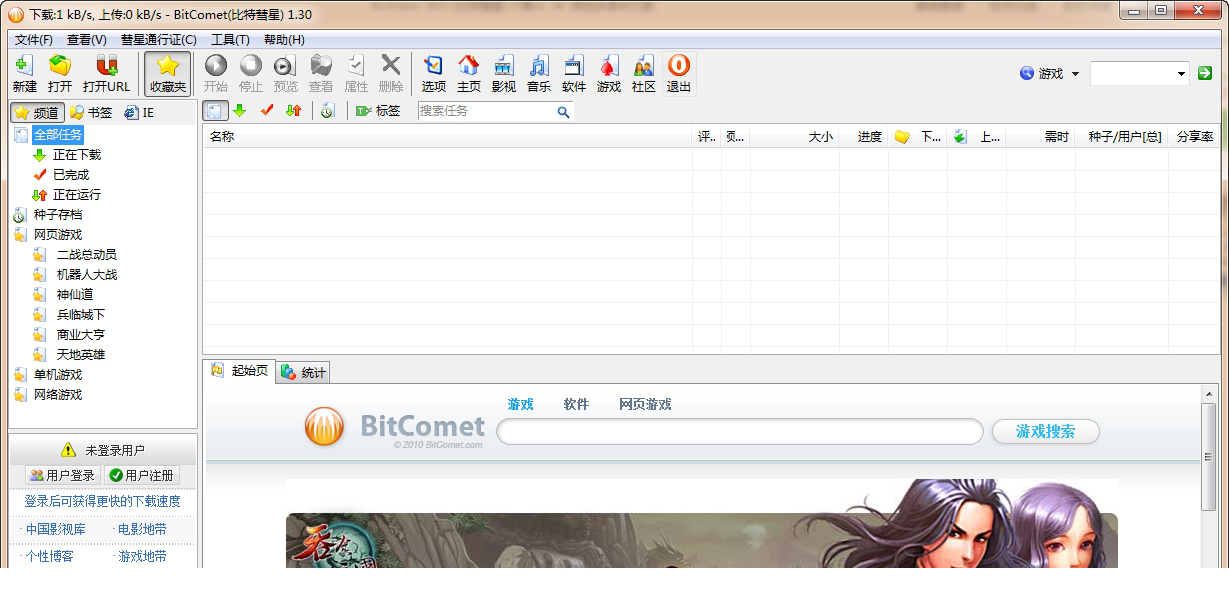The image size is (1229, 590).
Task: Toggle the green downloading filter arrow
Action: (x=240, y=111)
